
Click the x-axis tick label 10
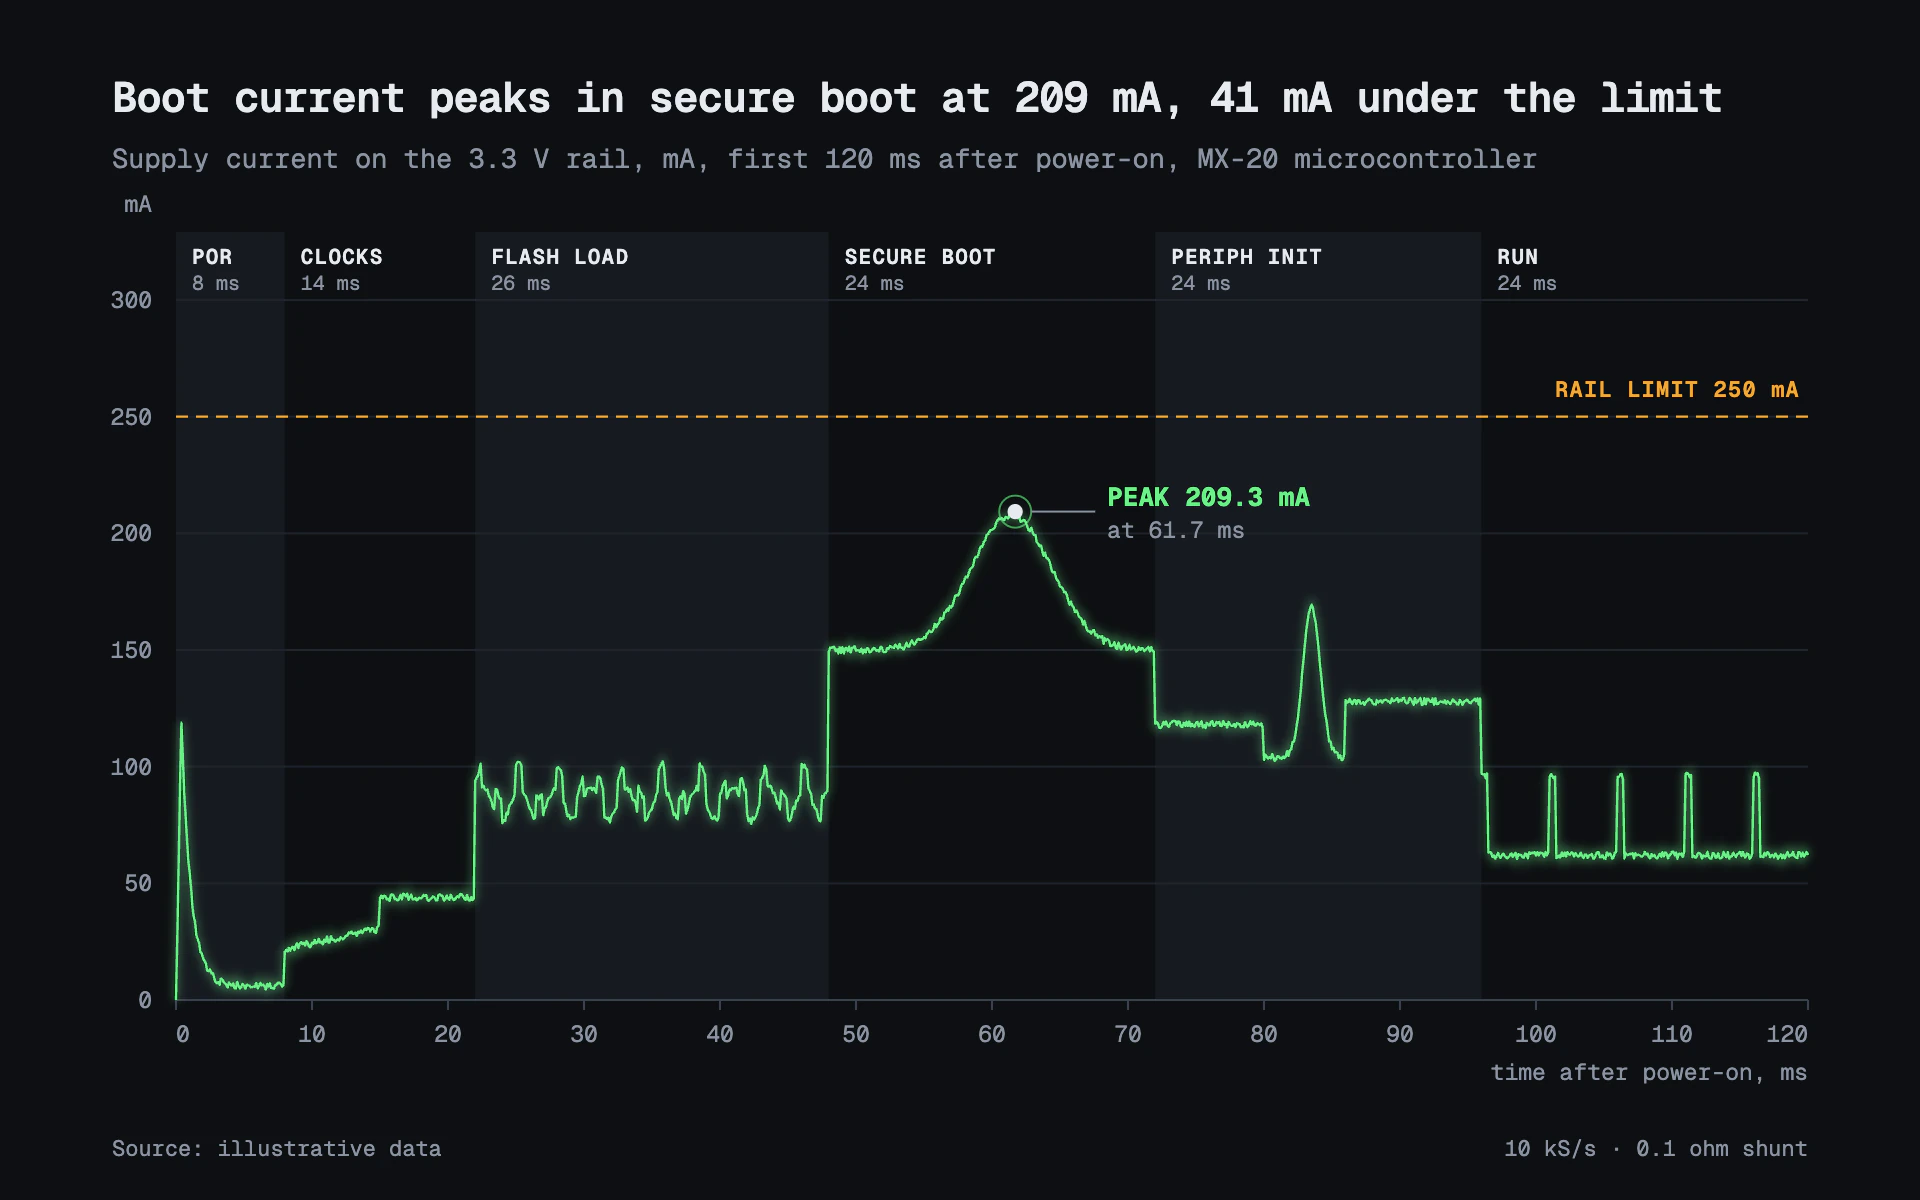click(x=312, y=1034)
